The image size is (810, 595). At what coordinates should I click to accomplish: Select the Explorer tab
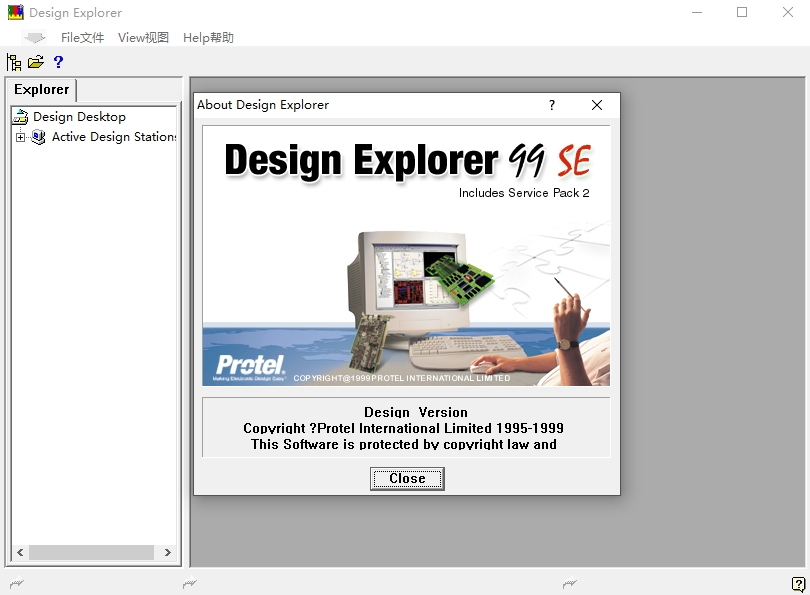41,90
